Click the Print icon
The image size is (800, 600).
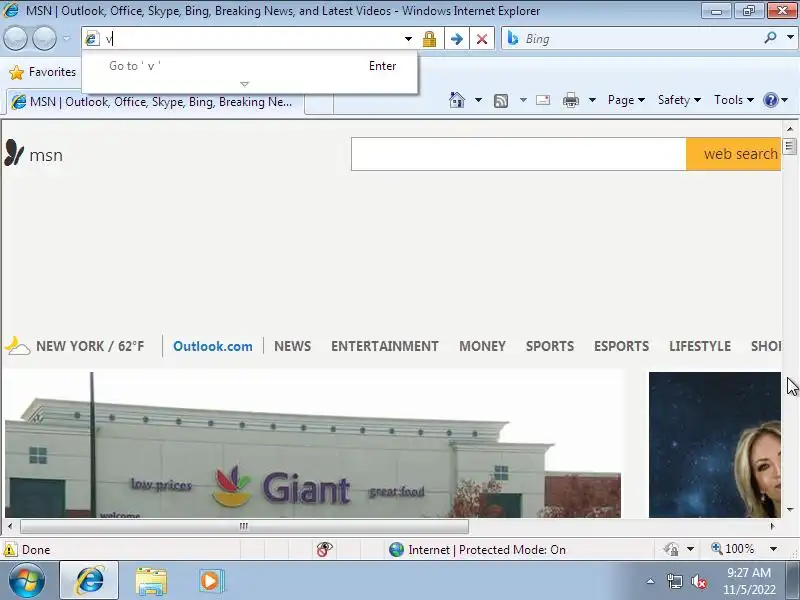pyautogui.click(x=570, y=100)
